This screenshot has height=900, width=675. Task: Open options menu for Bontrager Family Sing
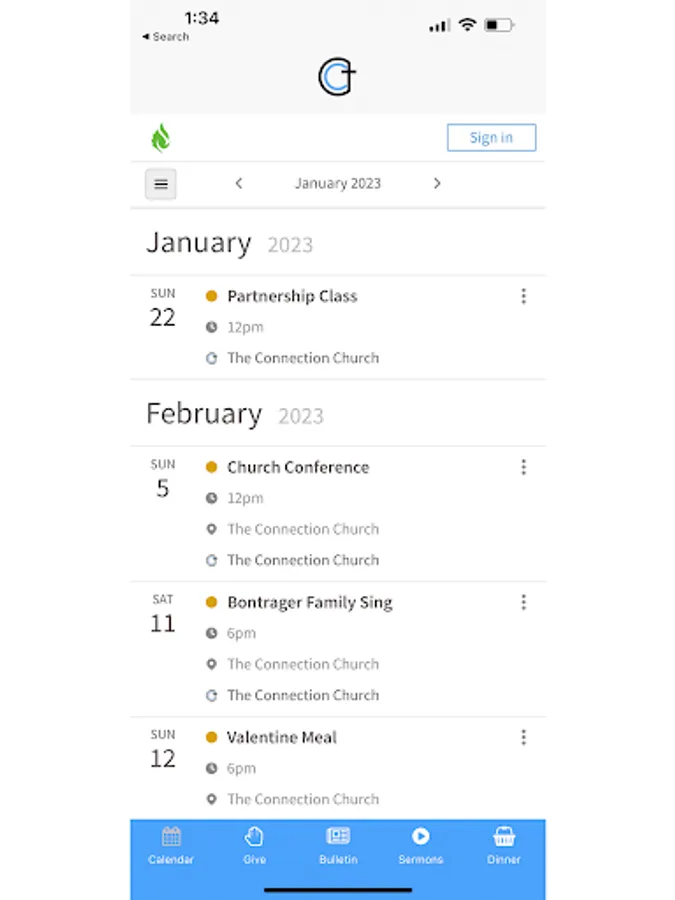coord(523,602)
